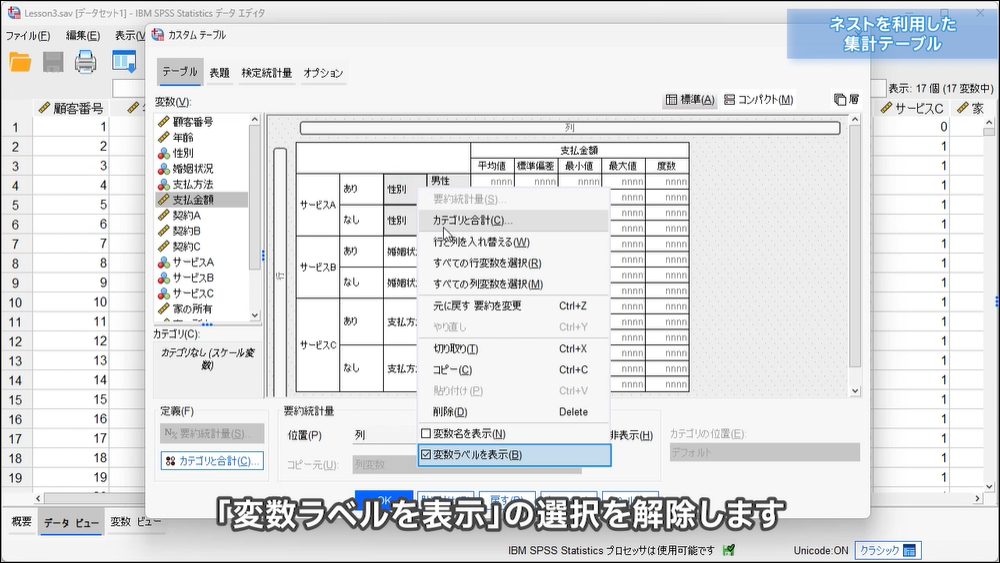Click the open folder icon in main toolbar
The image size is (1000, 563).
[x=20, y=62]
